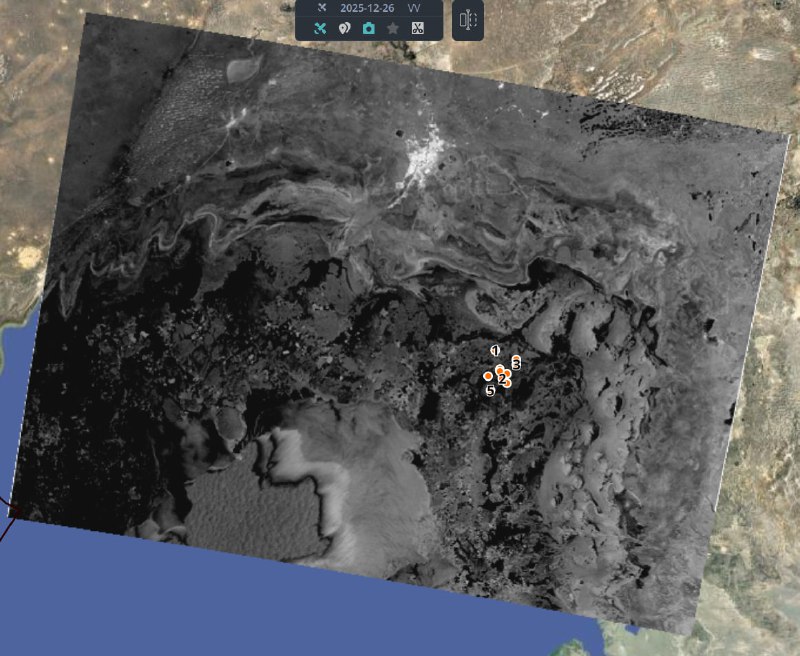Screen dimensions: 800x656
Task: Select map marker number 1
Action: pyautogui.click(x=495, y=350)
